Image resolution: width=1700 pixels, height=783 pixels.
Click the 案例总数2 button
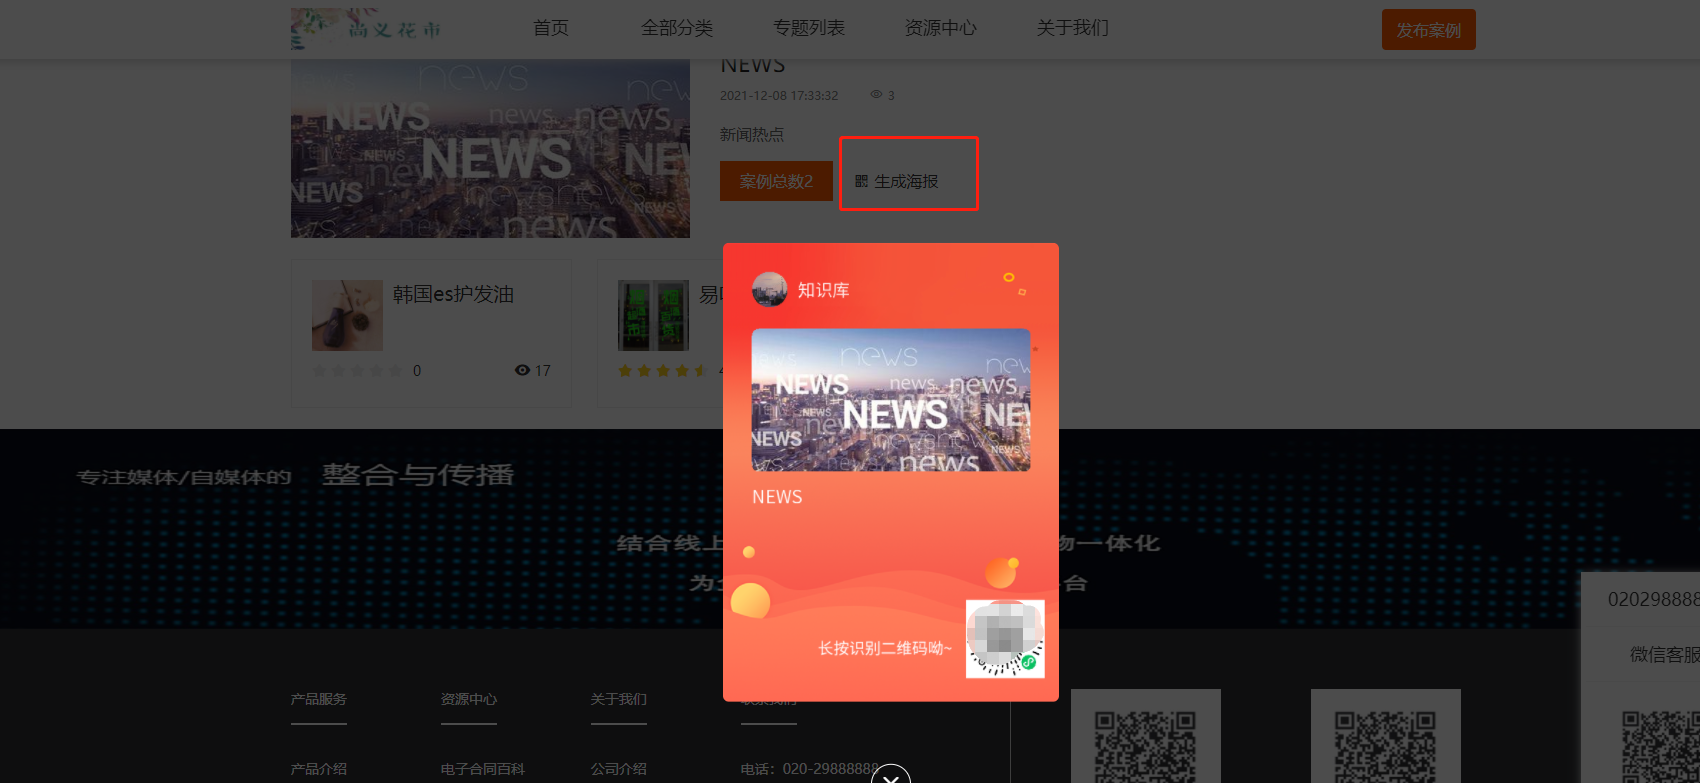[776, 181]
